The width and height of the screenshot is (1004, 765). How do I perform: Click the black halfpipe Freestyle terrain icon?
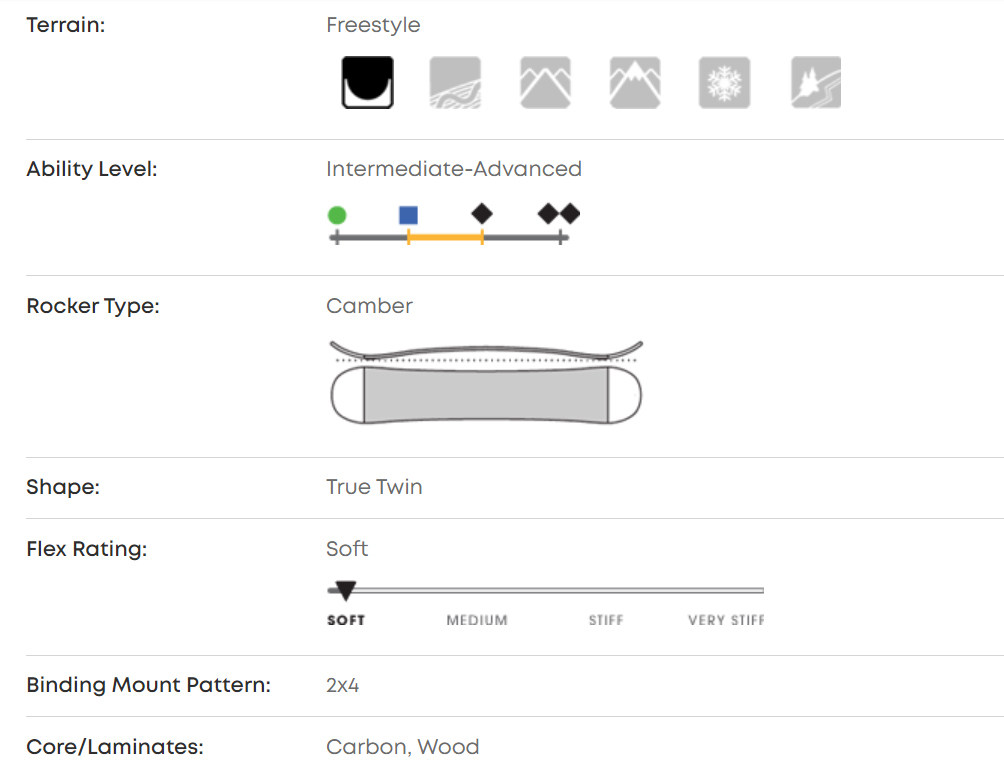tap(367, 82)
